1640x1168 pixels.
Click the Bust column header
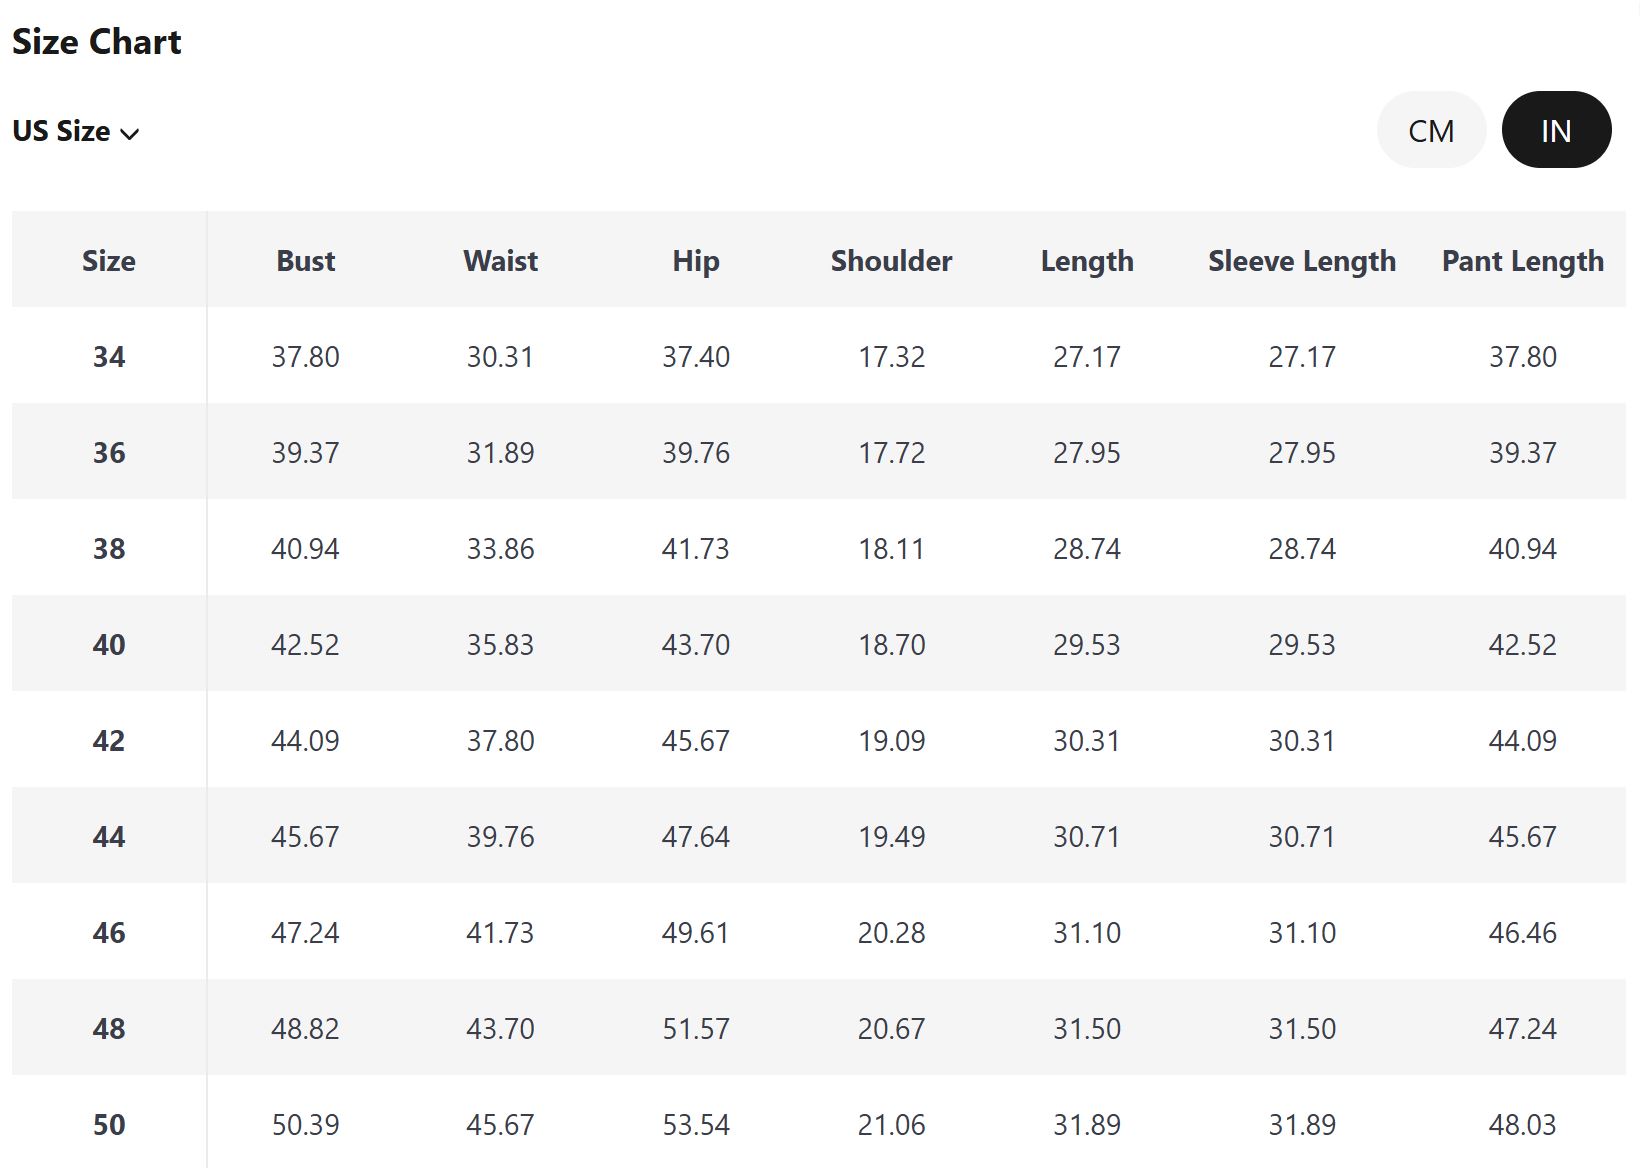[305, 261]
